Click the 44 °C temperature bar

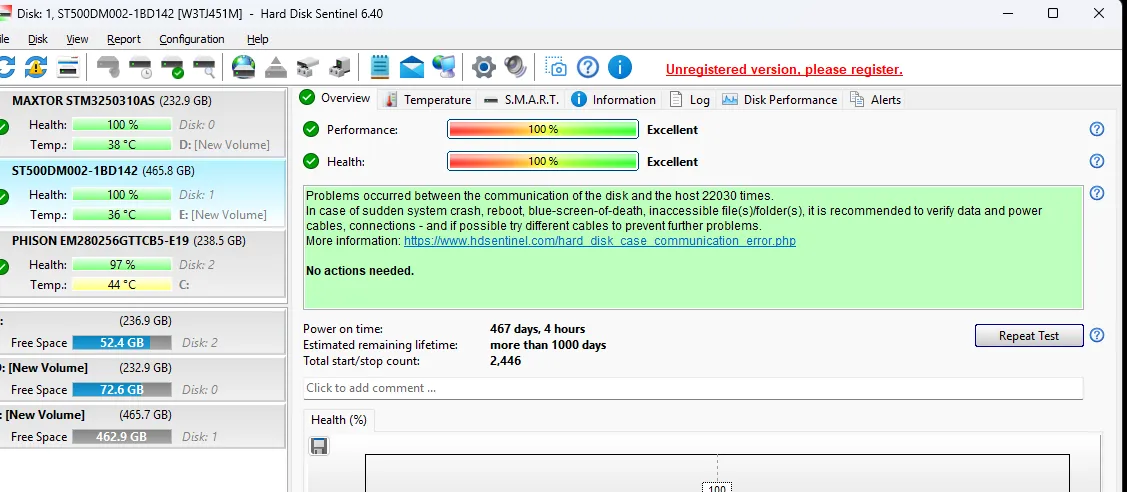122,284
